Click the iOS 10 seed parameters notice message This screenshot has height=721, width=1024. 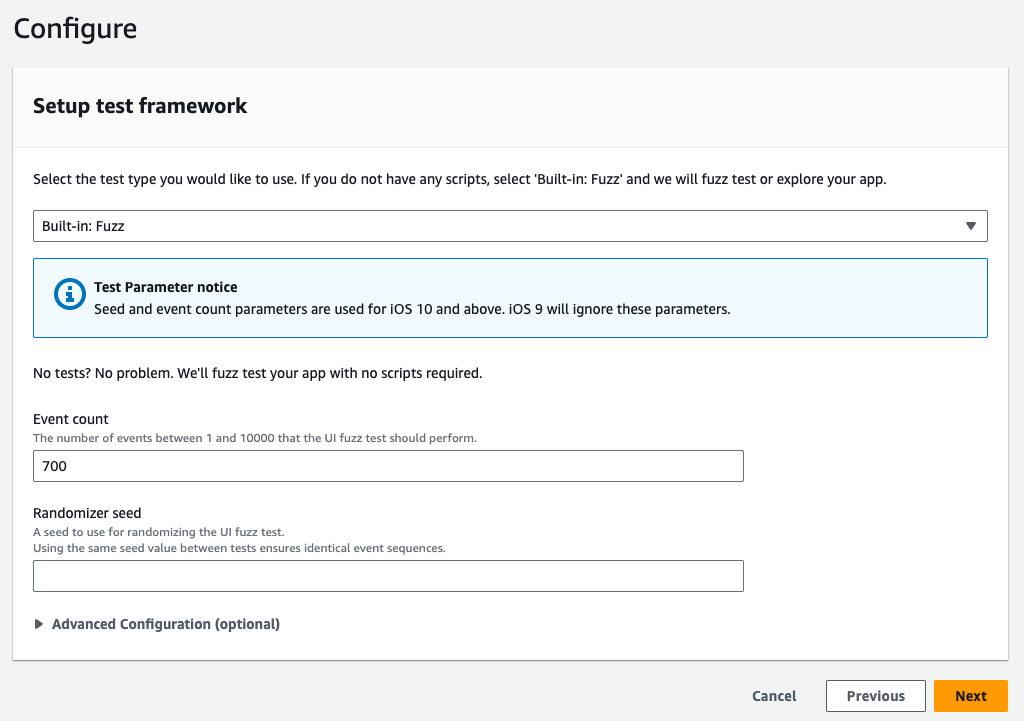click(412, 309)
